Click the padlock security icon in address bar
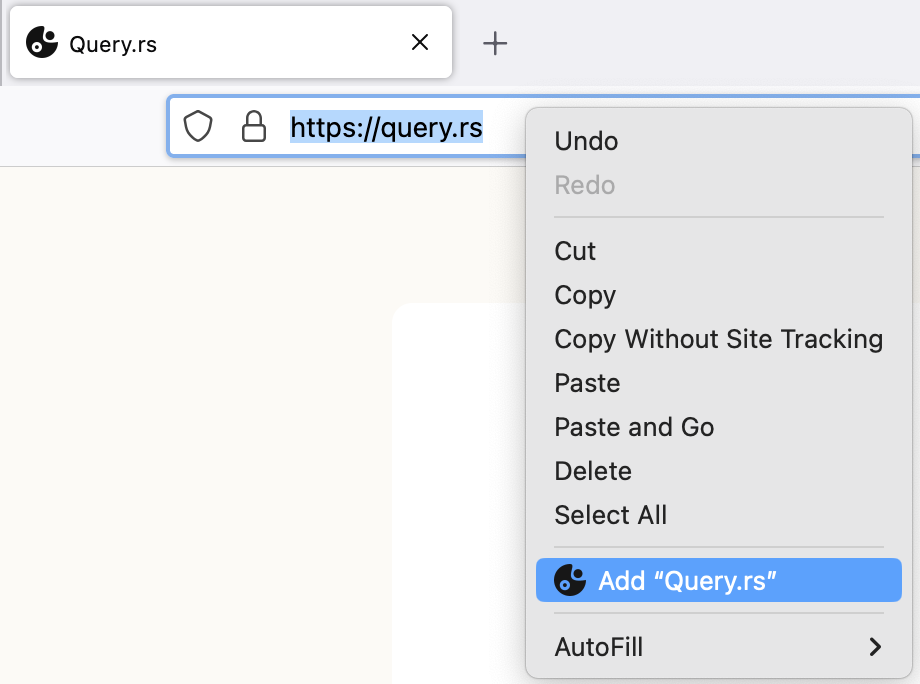The width and height of the screenshot is (920, 684). [x=254, y=126]
